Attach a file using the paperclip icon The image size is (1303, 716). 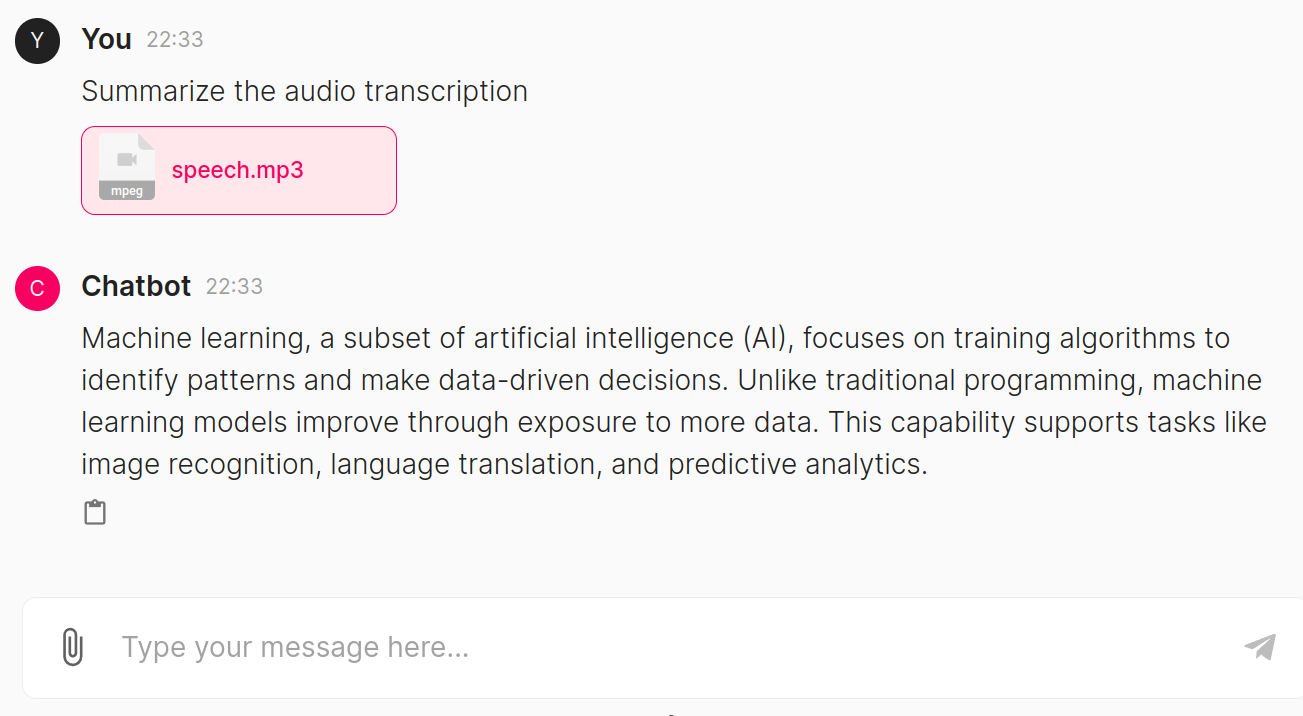point(72,647)
